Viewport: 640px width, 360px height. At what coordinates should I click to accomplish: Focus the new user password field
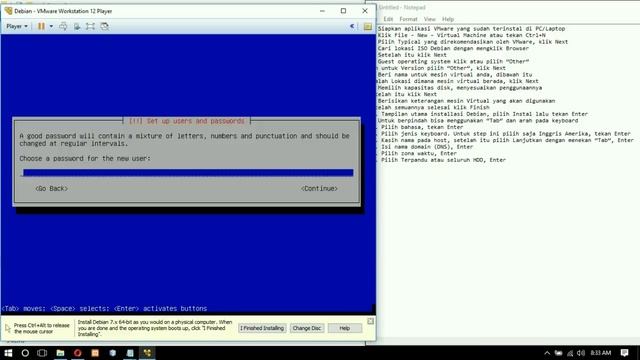188,173
